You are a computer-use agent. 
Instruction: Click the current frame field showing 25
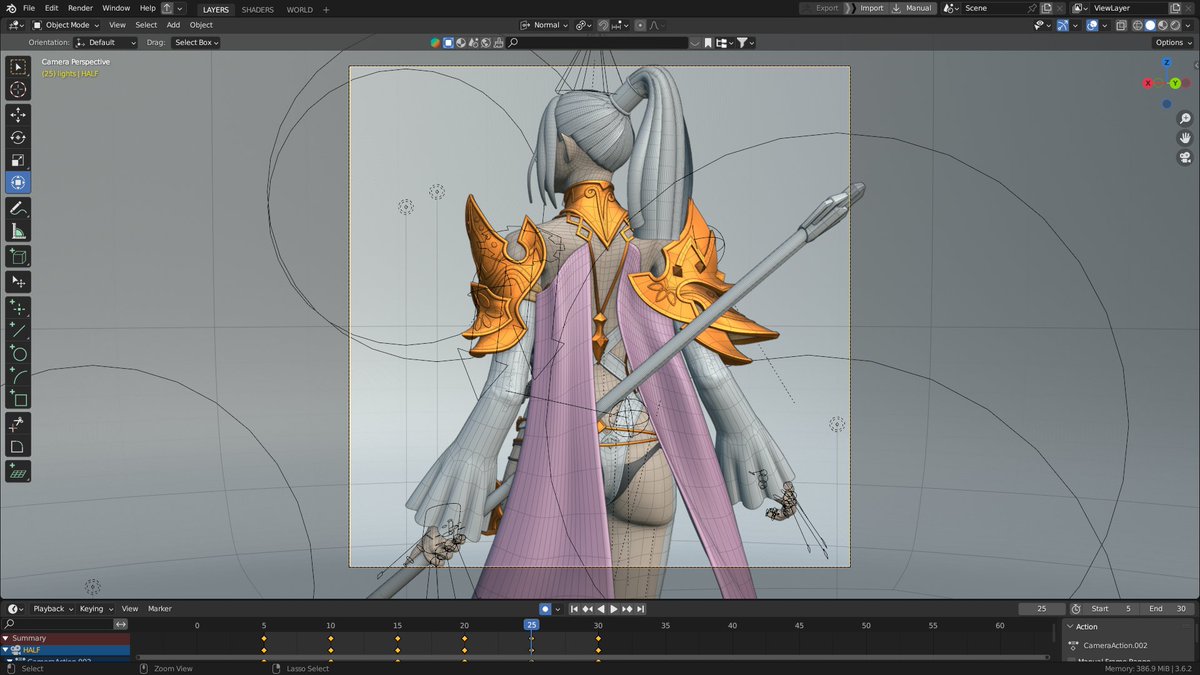point(1042,608)
